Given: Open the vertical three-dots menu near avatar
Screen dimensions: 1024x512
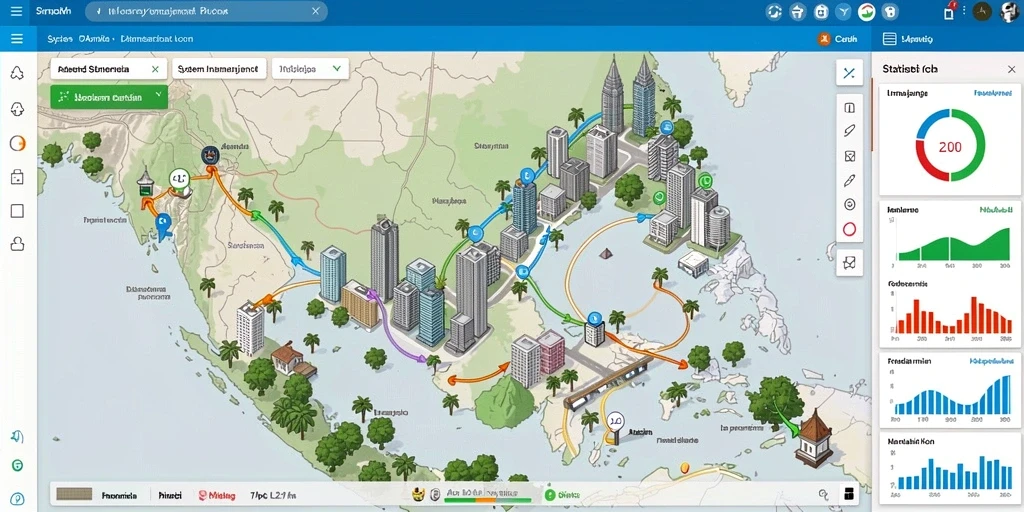Looking at the screenshot, I should 966,12.
